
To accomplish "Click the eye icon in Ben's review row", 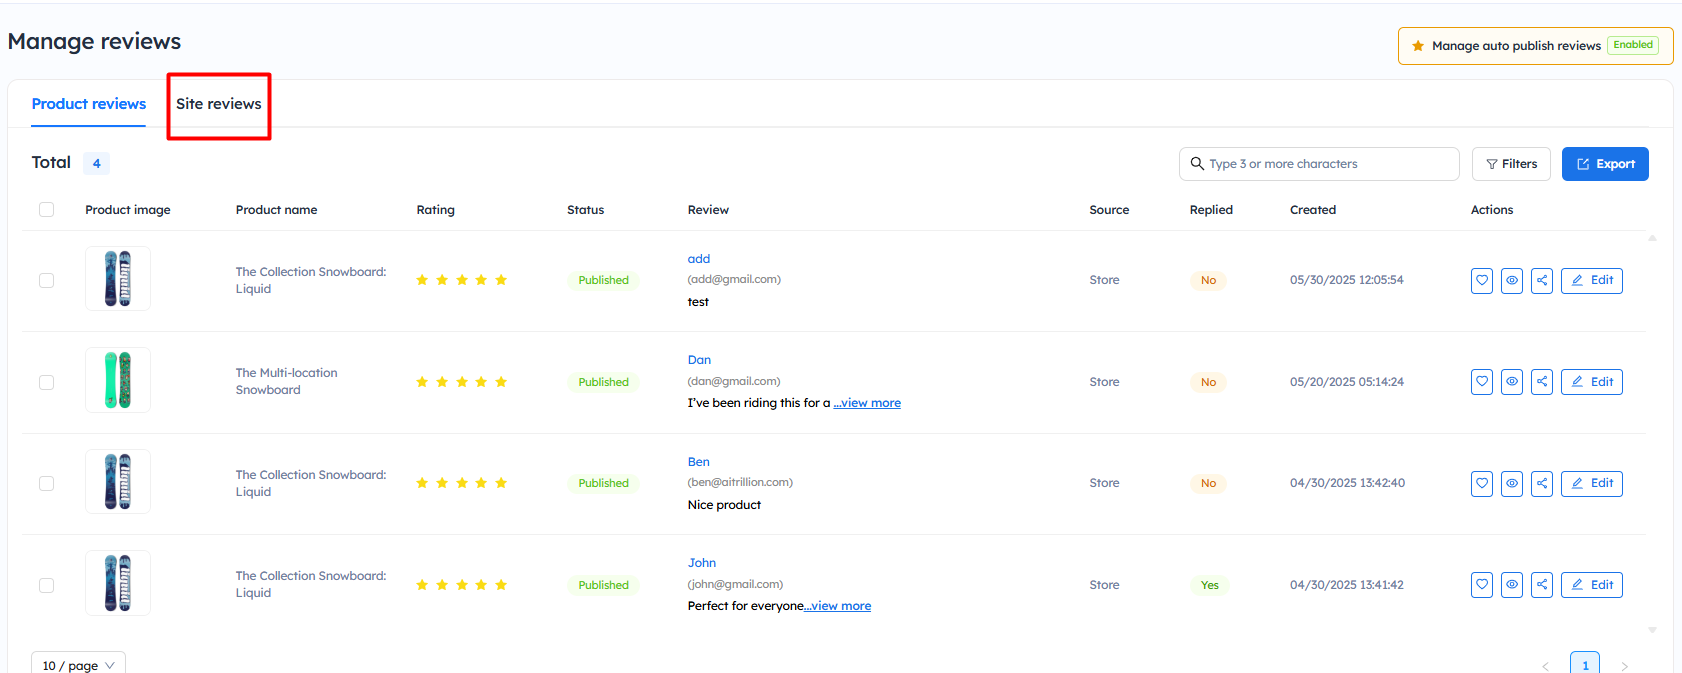I will (x=1512, y=484).
